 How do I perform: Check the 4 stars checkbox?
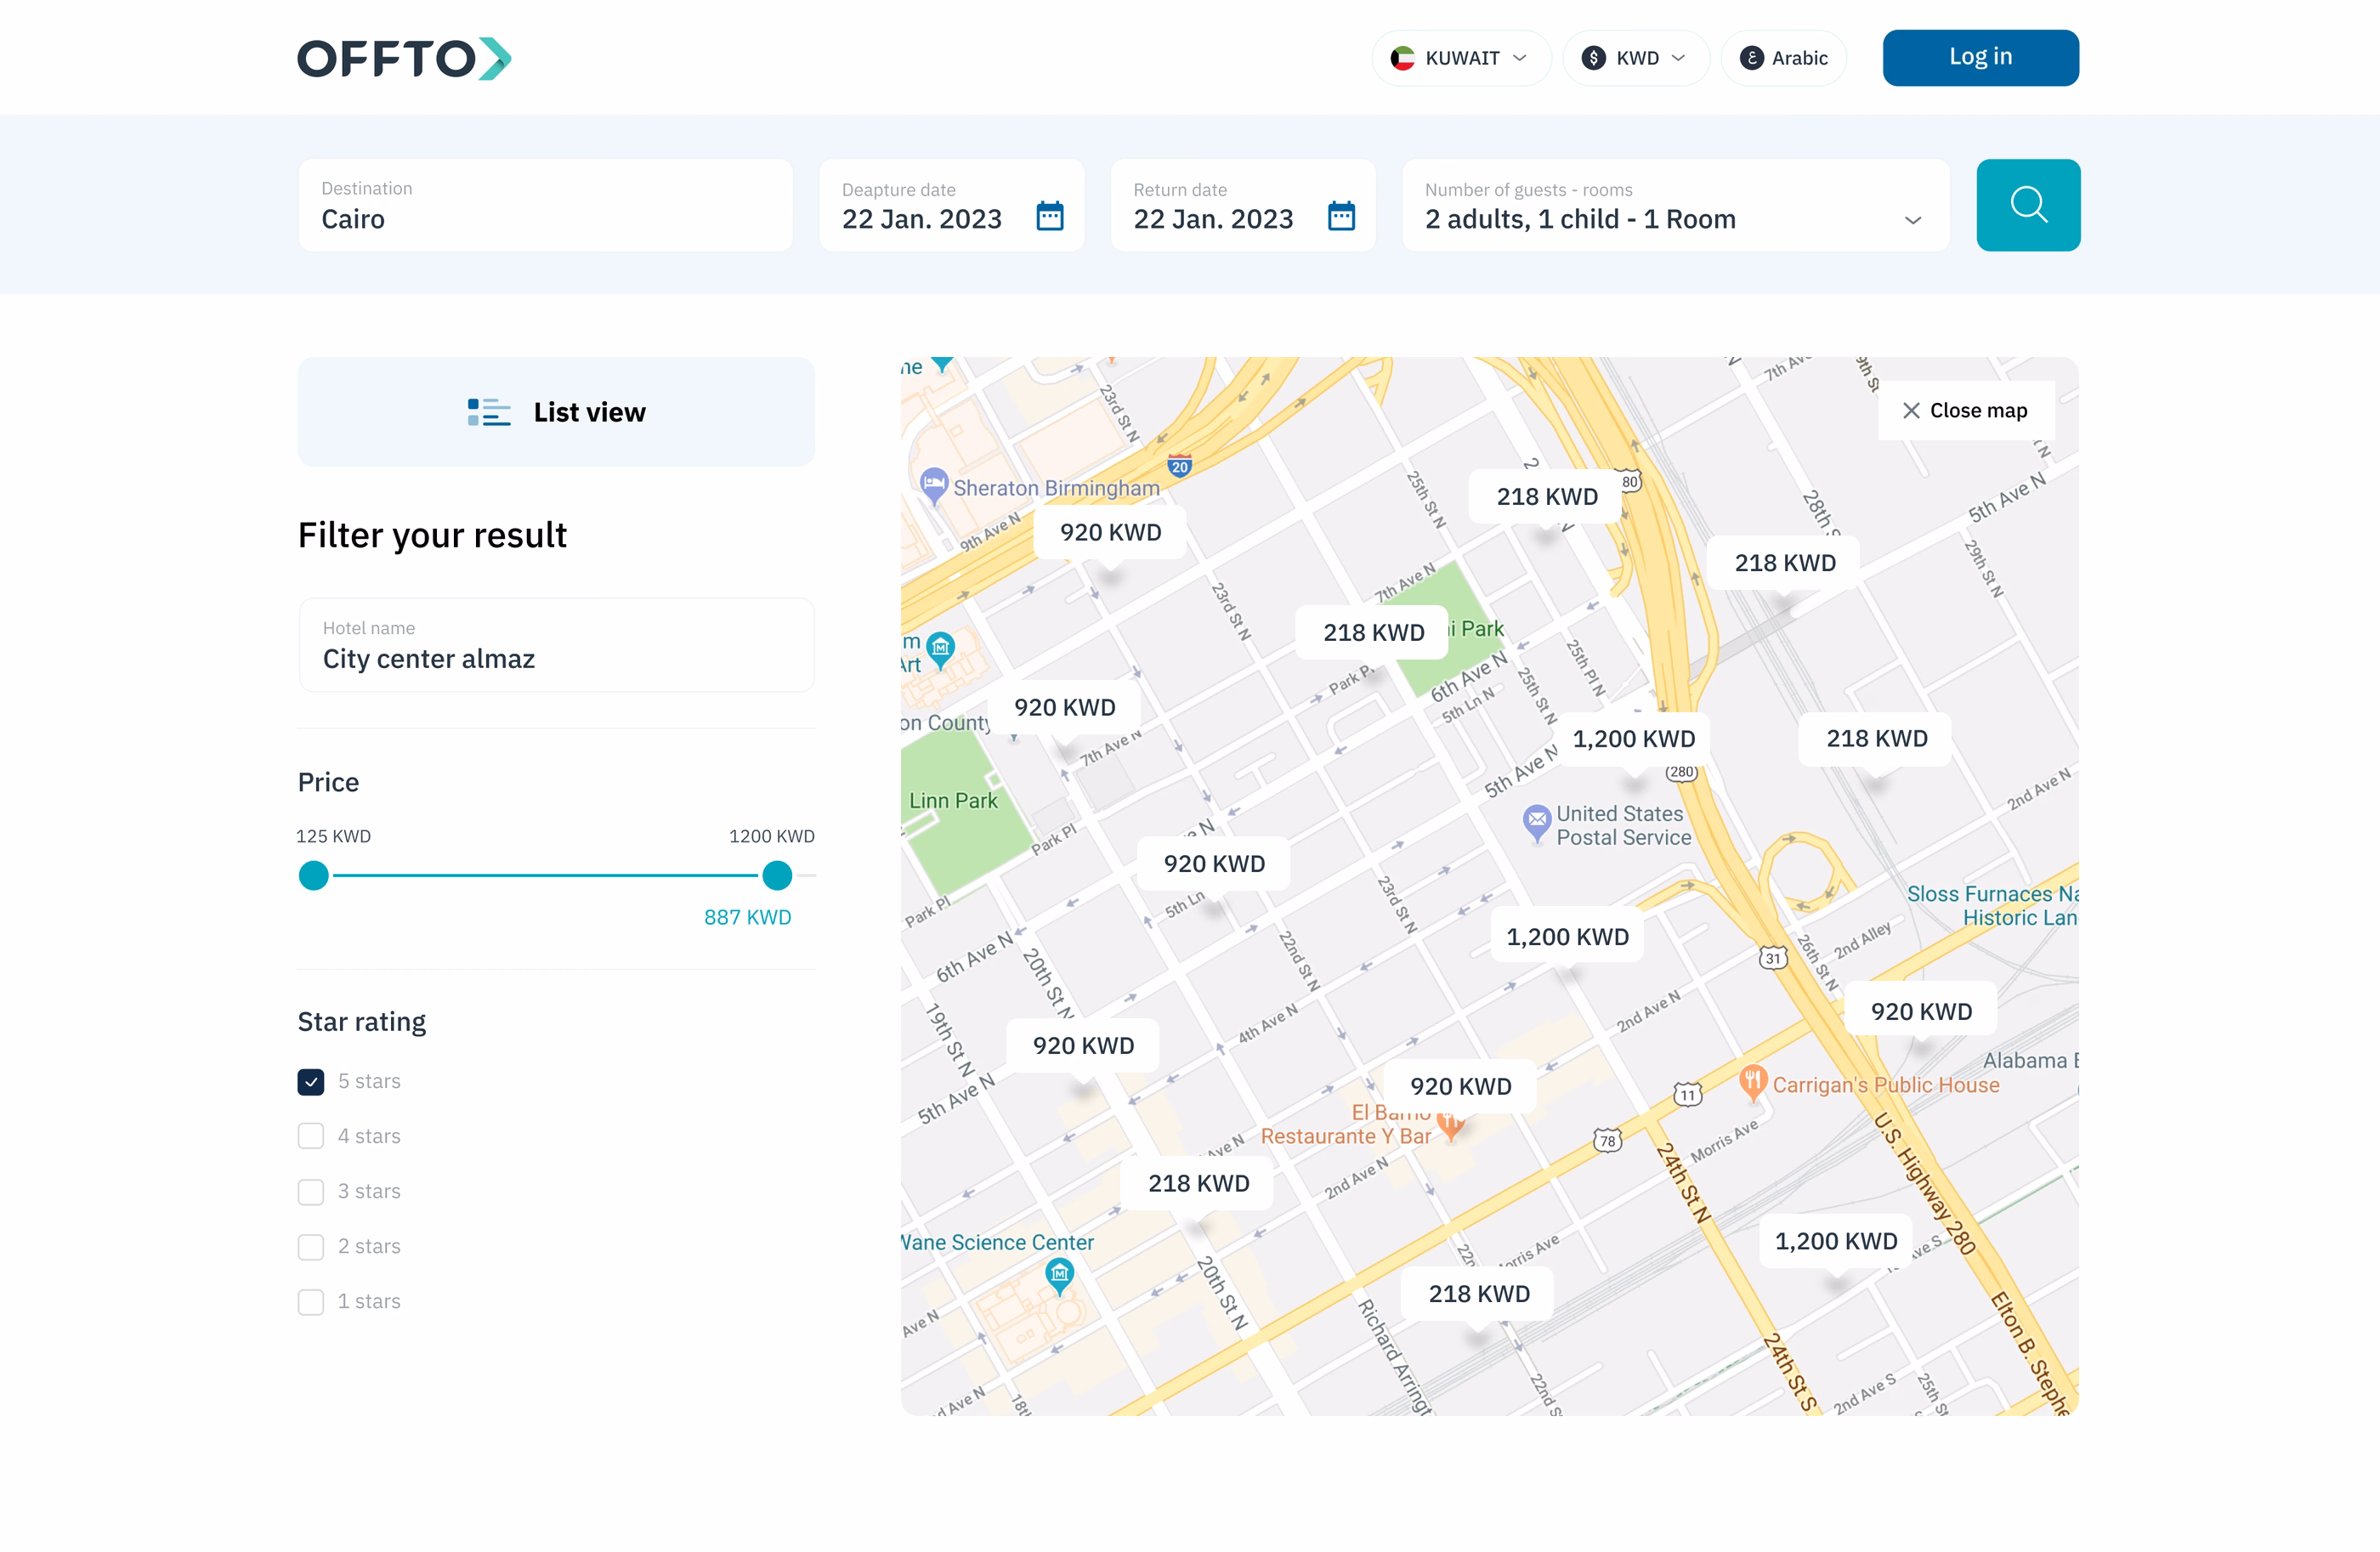coord(310,1137)
